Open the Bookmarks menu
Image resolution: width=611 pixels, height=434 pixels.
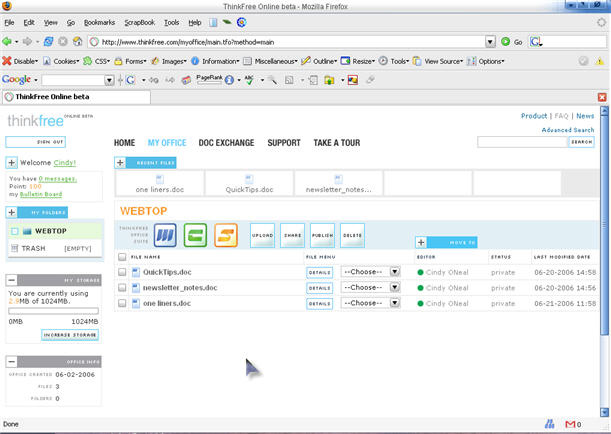tap(99, 23)
